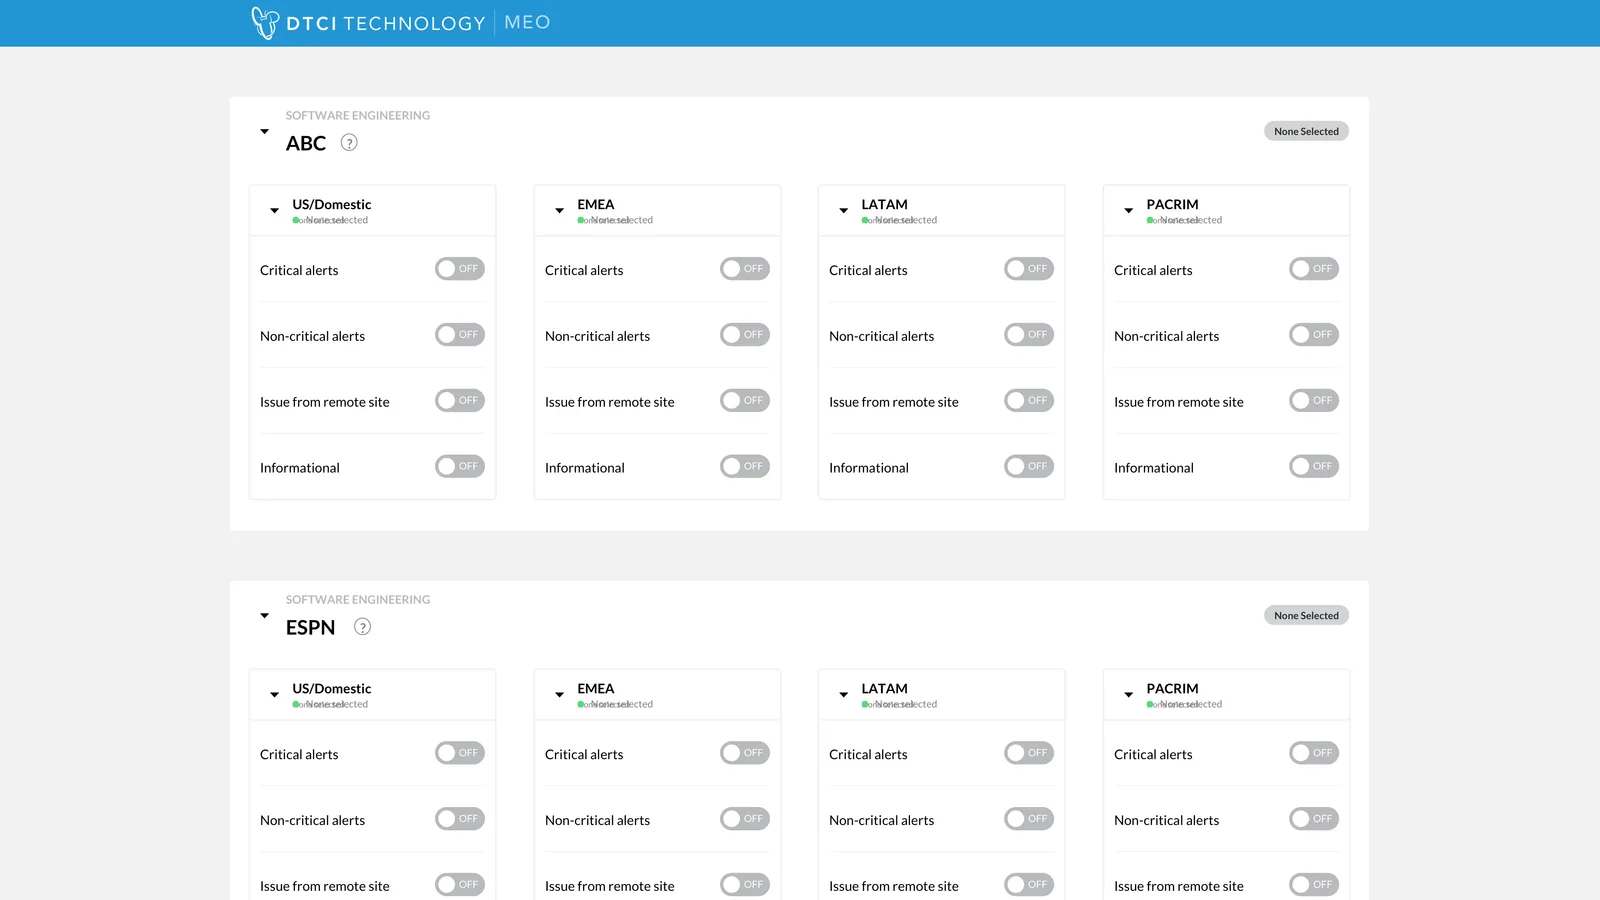1600x900 pixels.
Task: Select the ABC section title
Action: 306,143
